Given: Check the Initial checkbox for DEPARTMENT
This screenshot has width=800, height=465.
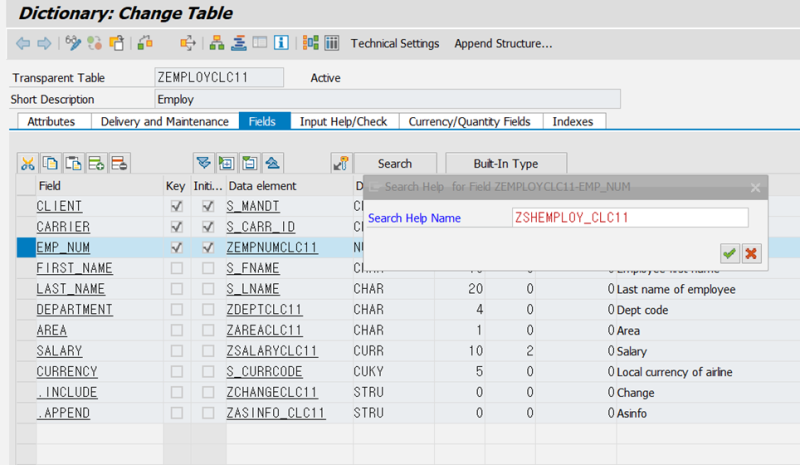Looking at the screenshot, I should [x=208, y=309].
